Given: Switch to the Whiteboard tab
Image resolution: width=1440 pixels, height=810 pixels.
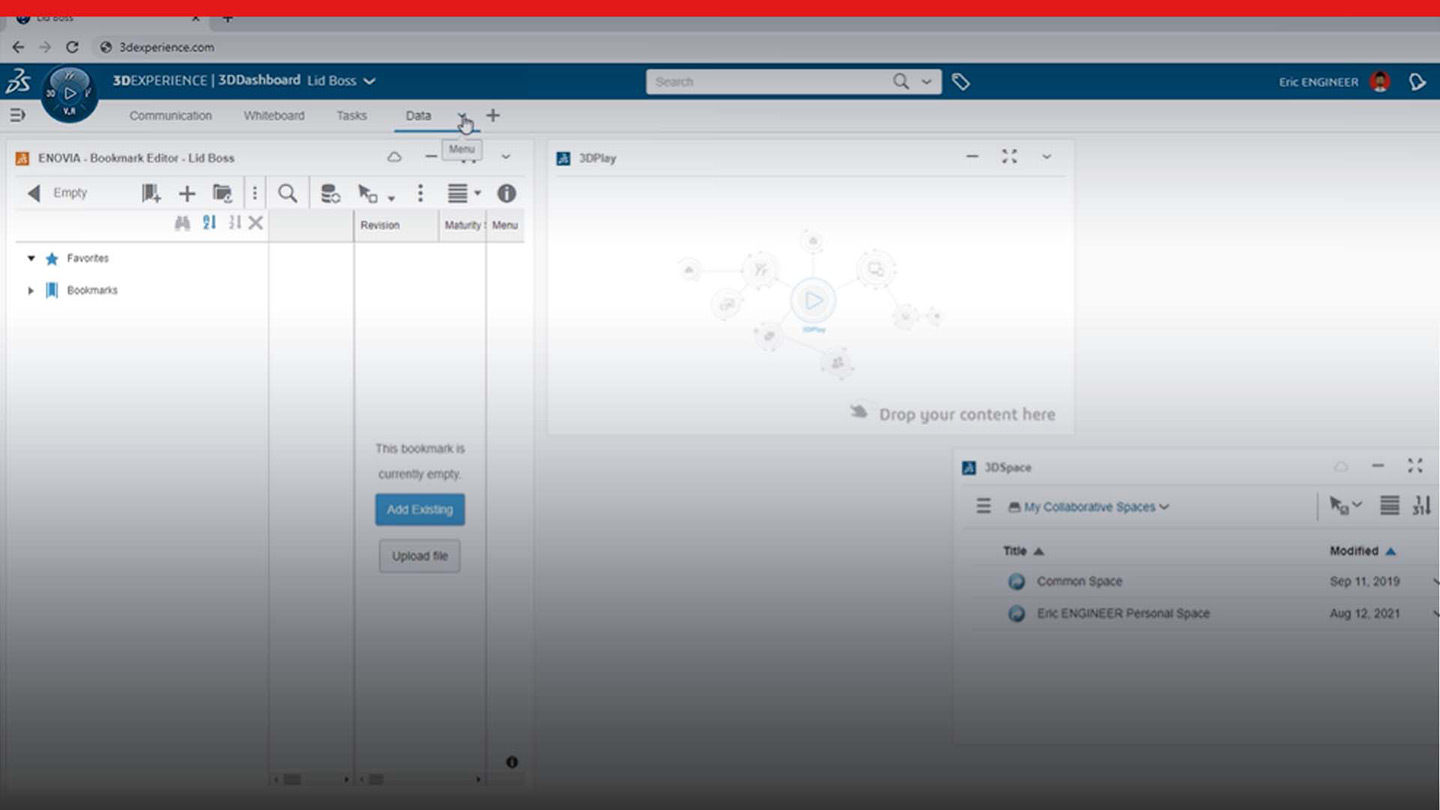Looking at the screenshot, I should 274,115.
